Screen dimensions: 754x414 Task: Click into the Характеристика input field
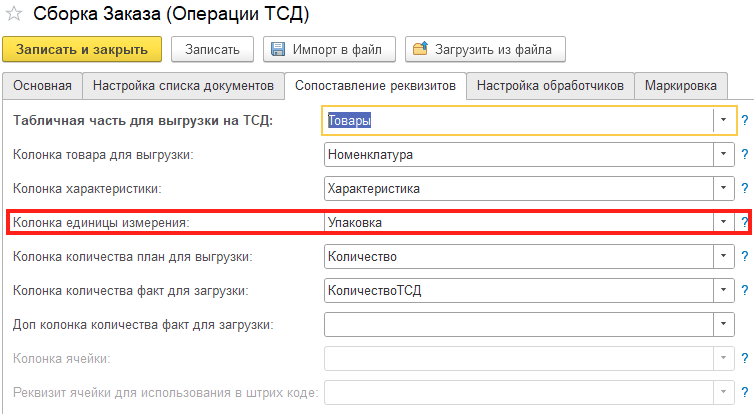[518, 188]
